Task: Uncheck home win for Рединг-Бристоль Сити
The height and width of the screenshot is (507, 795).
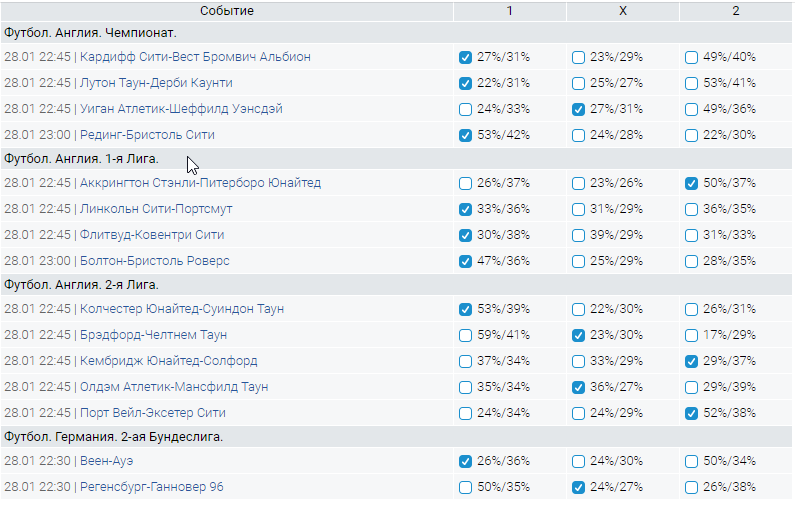Action: pyautogui.click(x=465, y=135)
